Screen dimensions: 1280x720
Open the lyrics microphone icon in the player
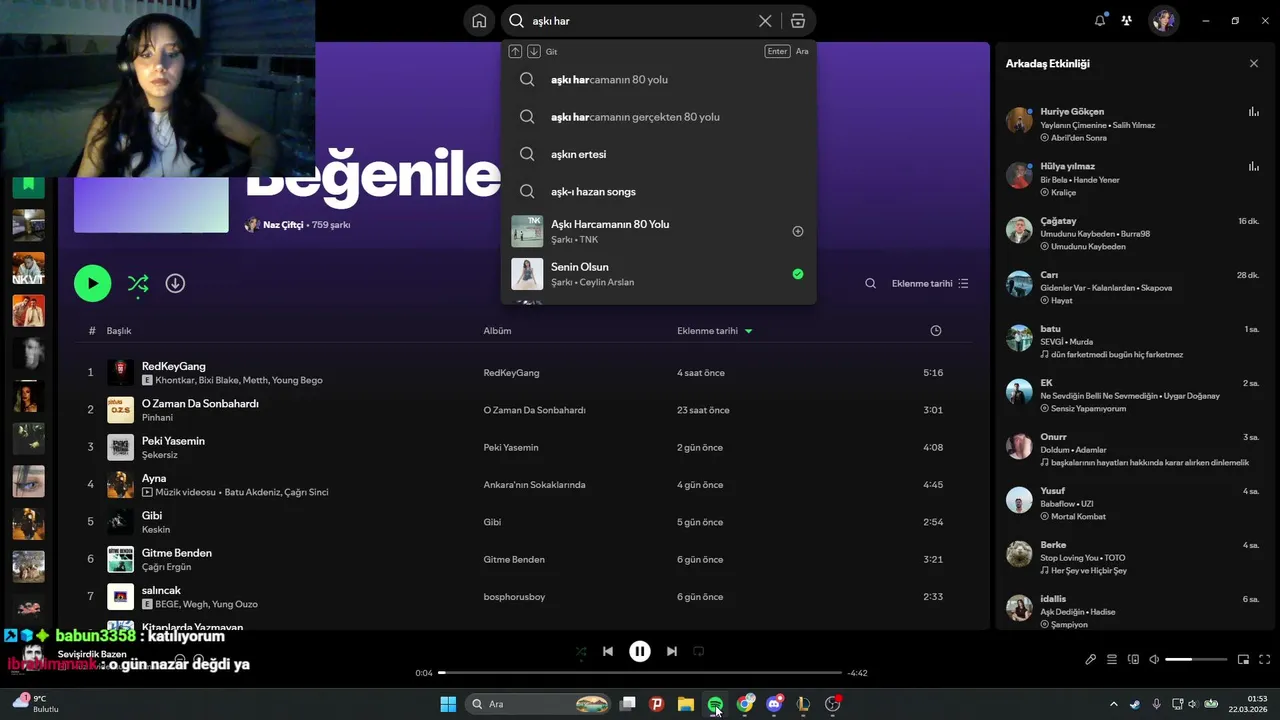point(1091,659)
